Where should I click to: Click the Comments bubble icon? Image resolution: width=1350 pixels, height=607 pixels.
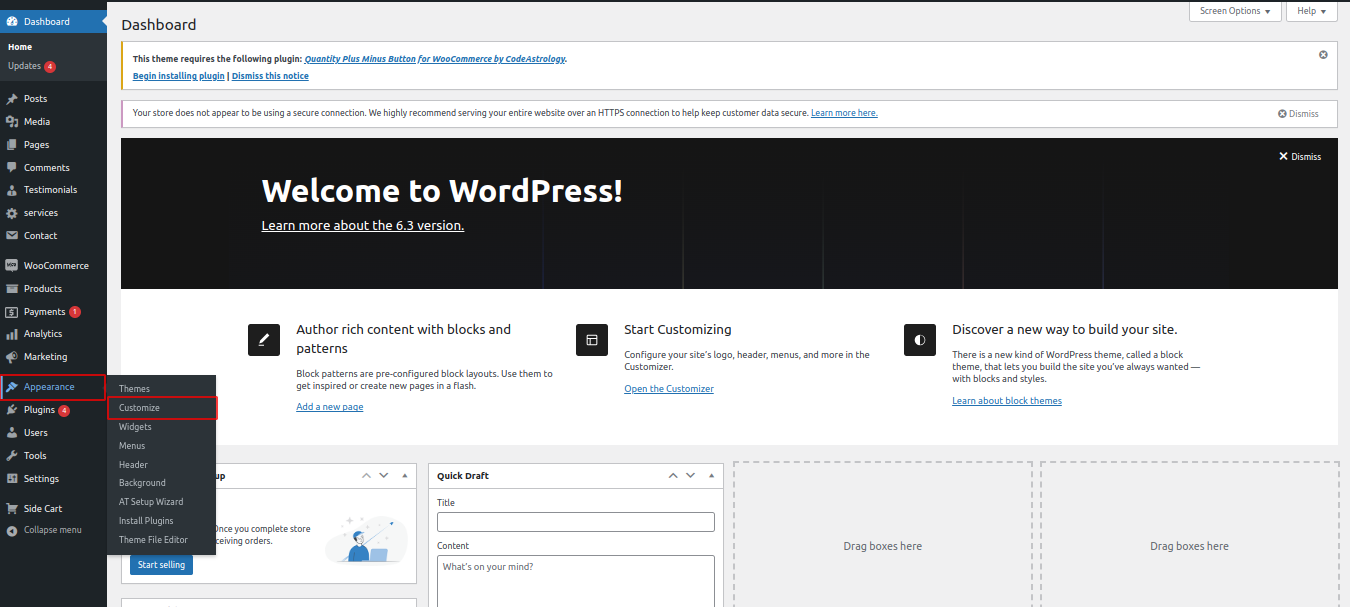click(12, 168)
